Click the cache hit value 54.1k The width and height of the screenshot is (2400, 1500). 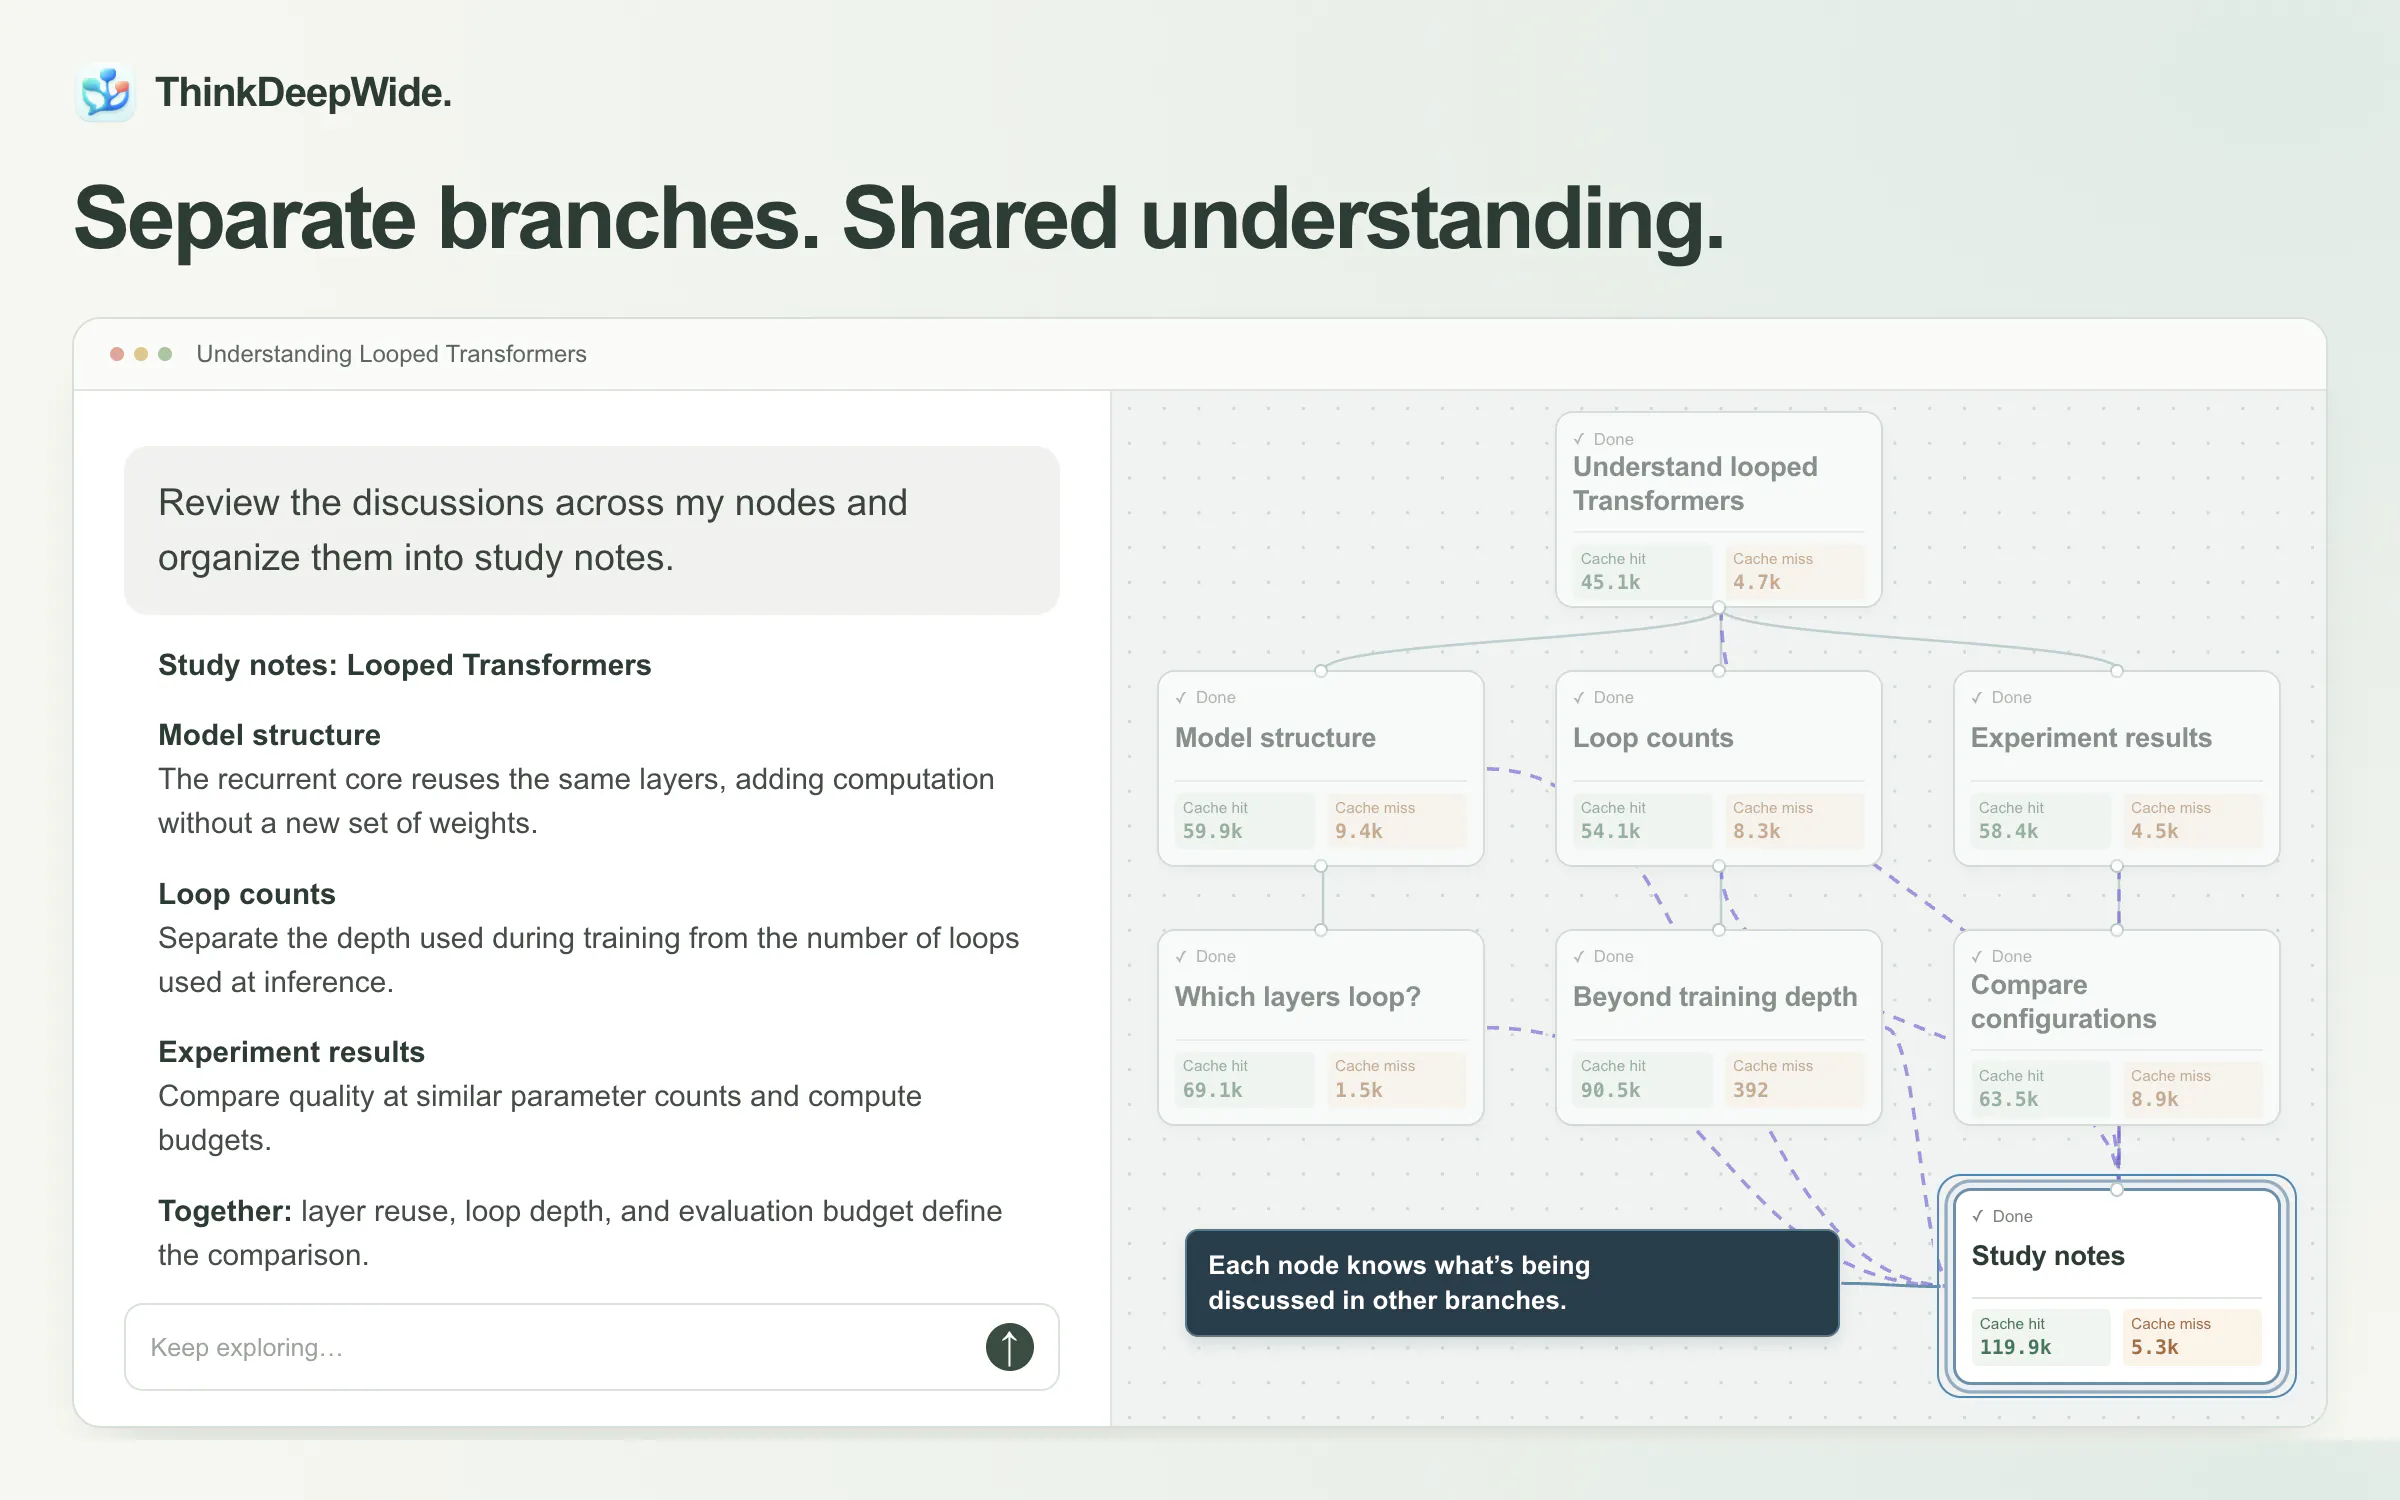tap(1610, 831)
